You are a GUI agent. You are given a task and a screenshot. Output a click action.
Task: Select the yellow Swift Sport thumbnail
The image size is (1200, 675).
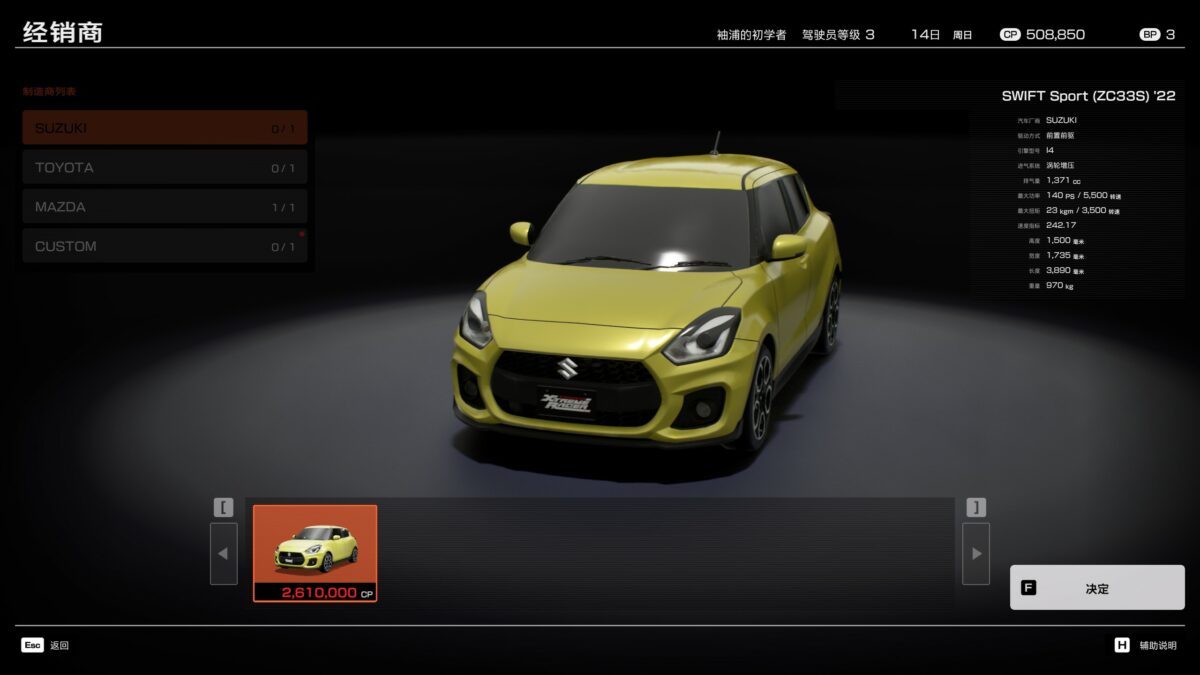[315, 553]
